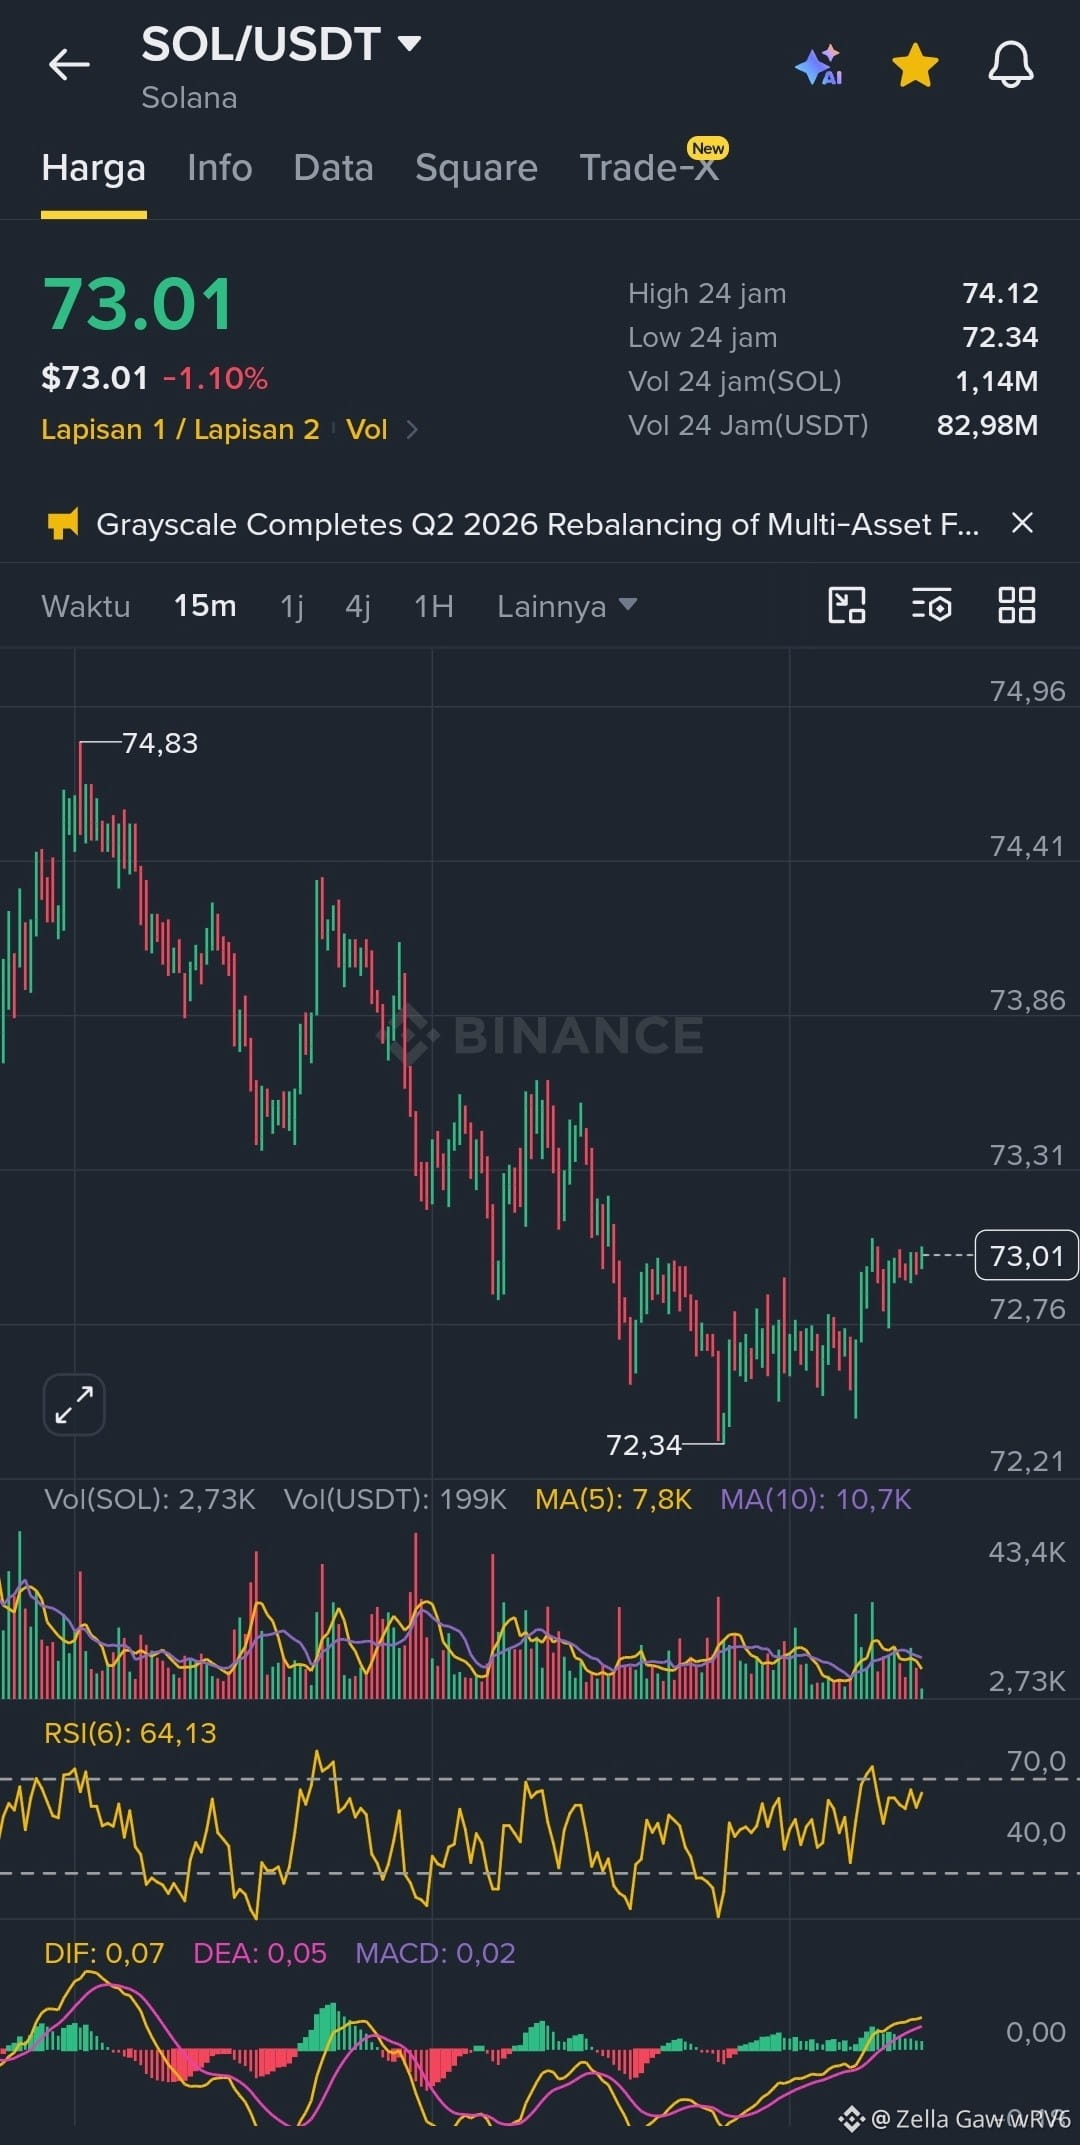Screen dimensions: 1080x2145
Task: Expand the SOL/USDT pair dropdown
Action: 409,43
